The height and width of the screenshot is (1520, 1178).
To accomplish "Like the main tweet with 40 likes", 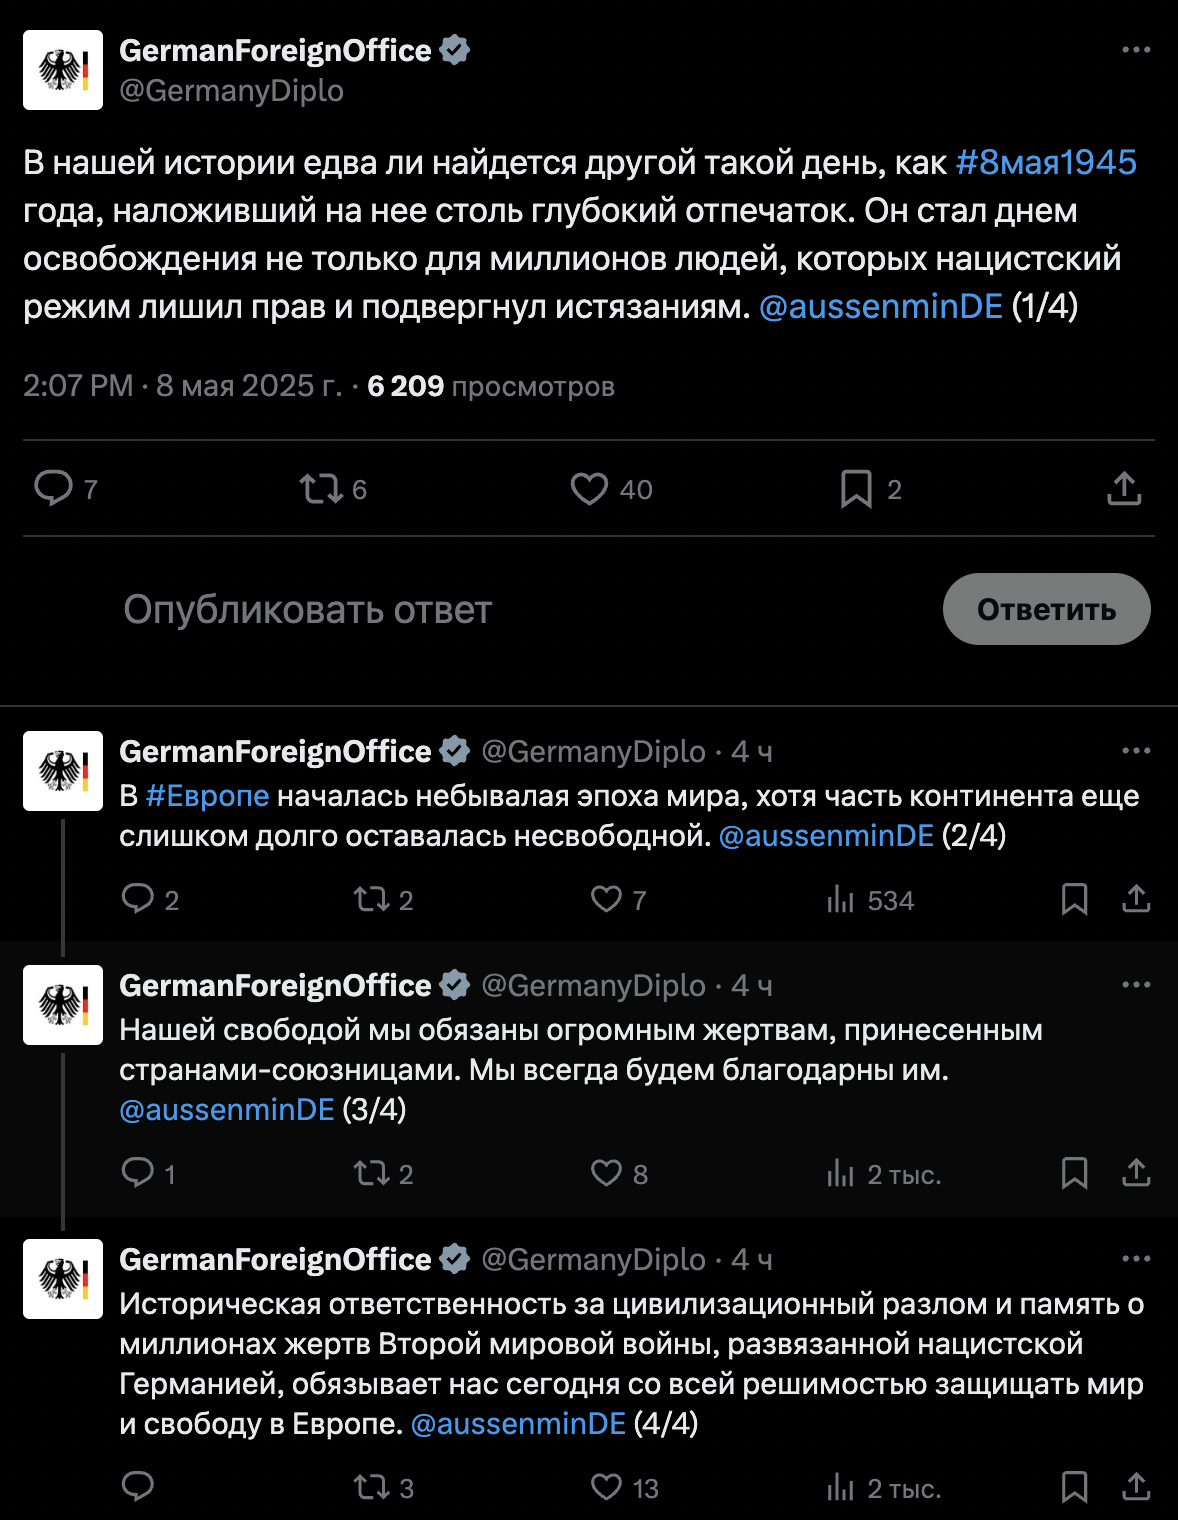I will click(589, 489).
